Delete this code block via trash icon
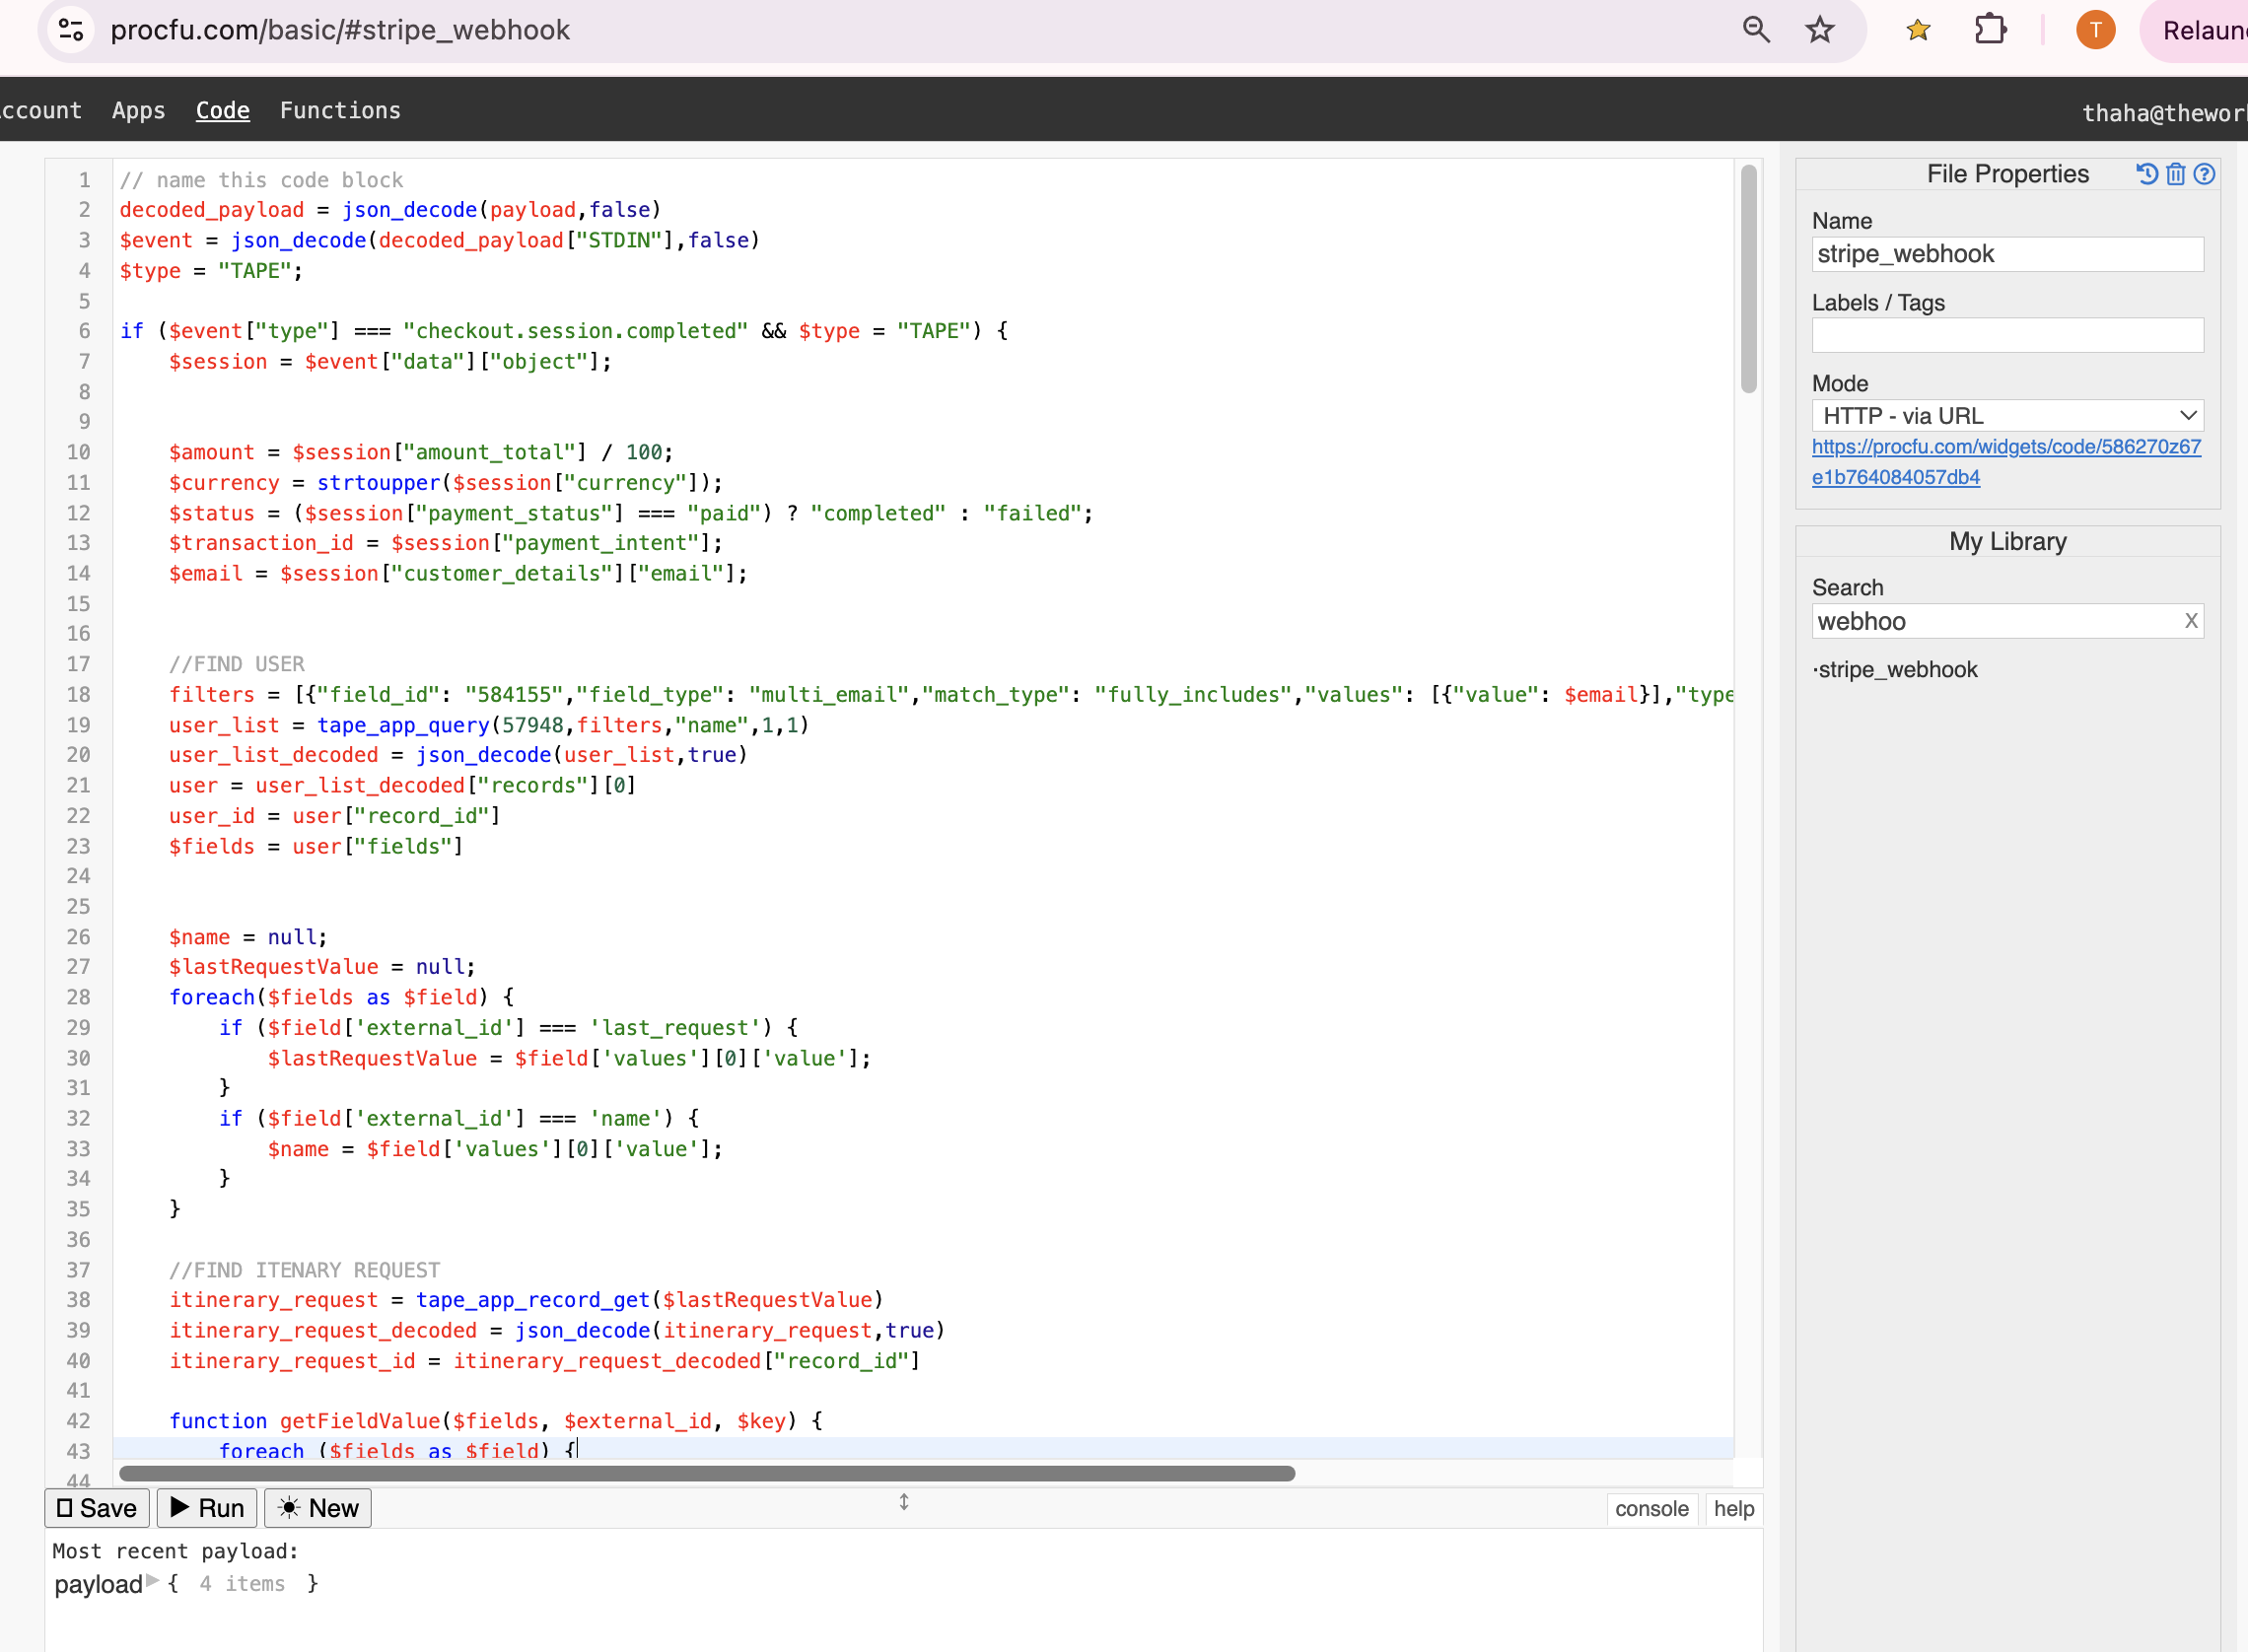Viewport: 2248px width, 1652px height. click(x=2176, y=173)
